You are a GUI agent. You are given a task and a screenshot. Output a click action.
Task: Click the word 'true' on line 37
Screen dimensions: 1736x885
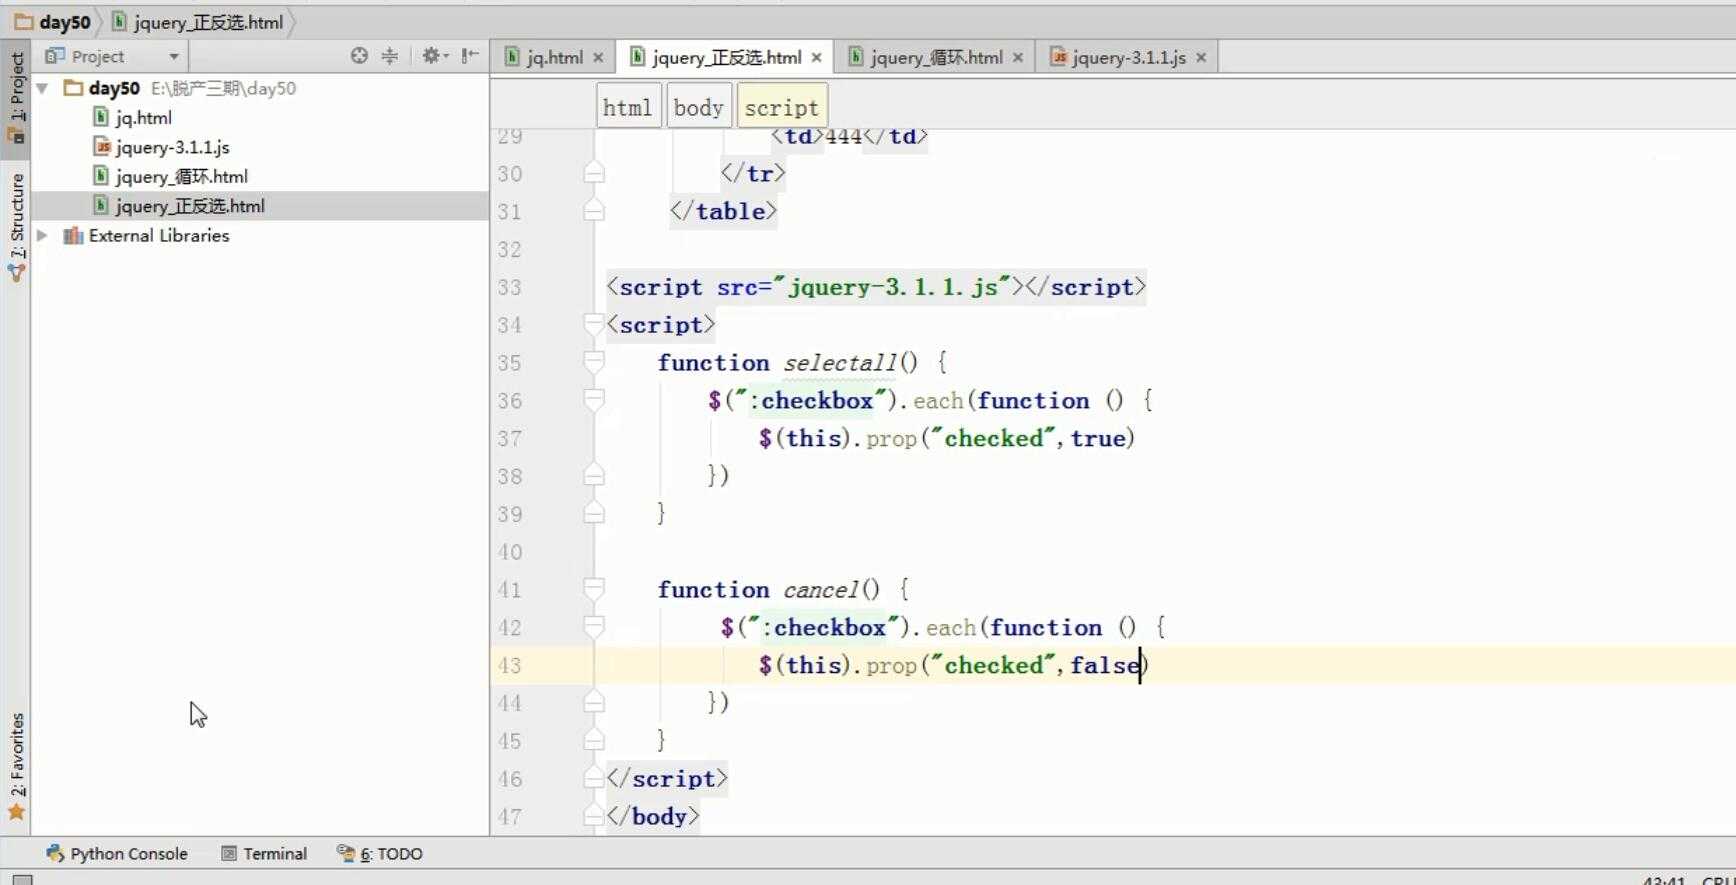pyautogui.click(x=1098, y=438)
